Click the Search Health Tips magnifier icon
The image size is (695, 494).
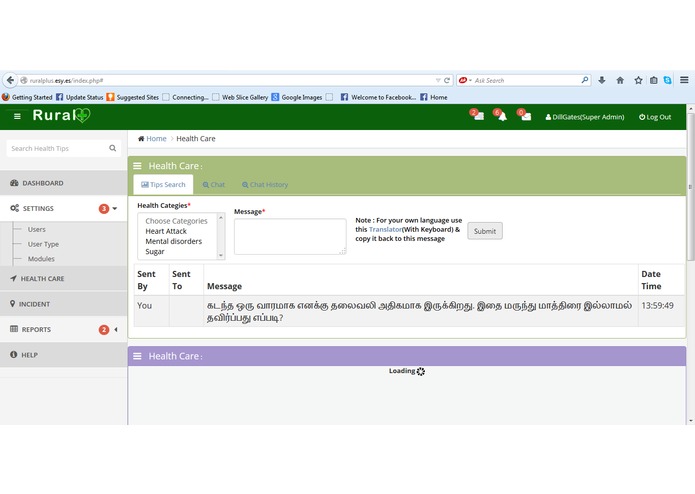coord(113,148)
